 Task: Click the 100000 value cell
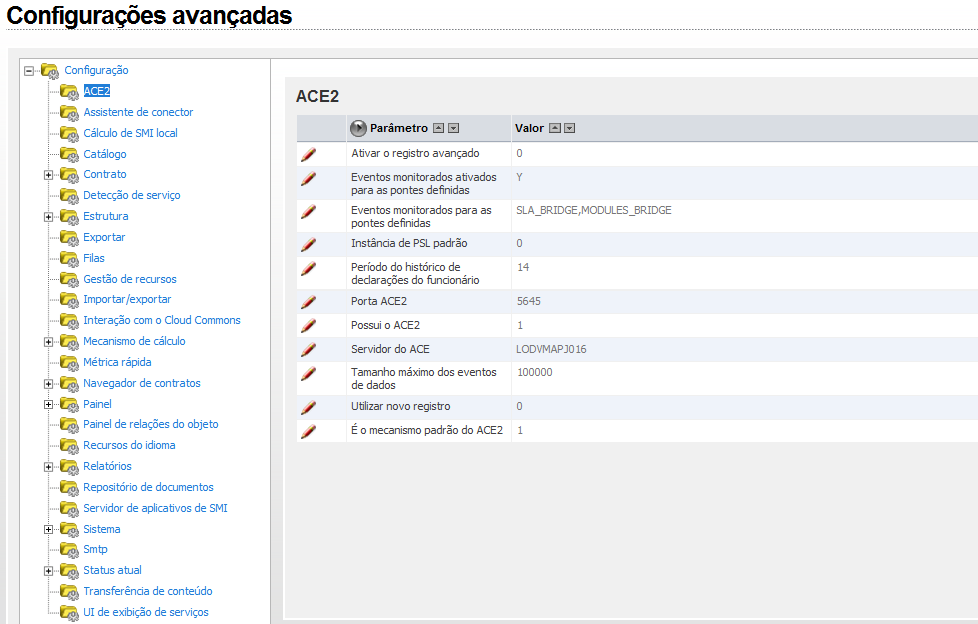click(535, 373)
